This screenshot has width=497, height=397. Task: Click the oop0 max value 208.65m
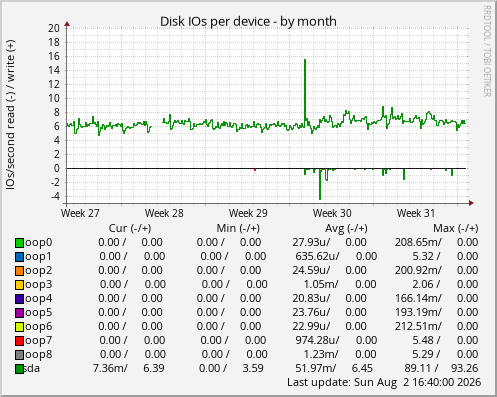point(418,242)
